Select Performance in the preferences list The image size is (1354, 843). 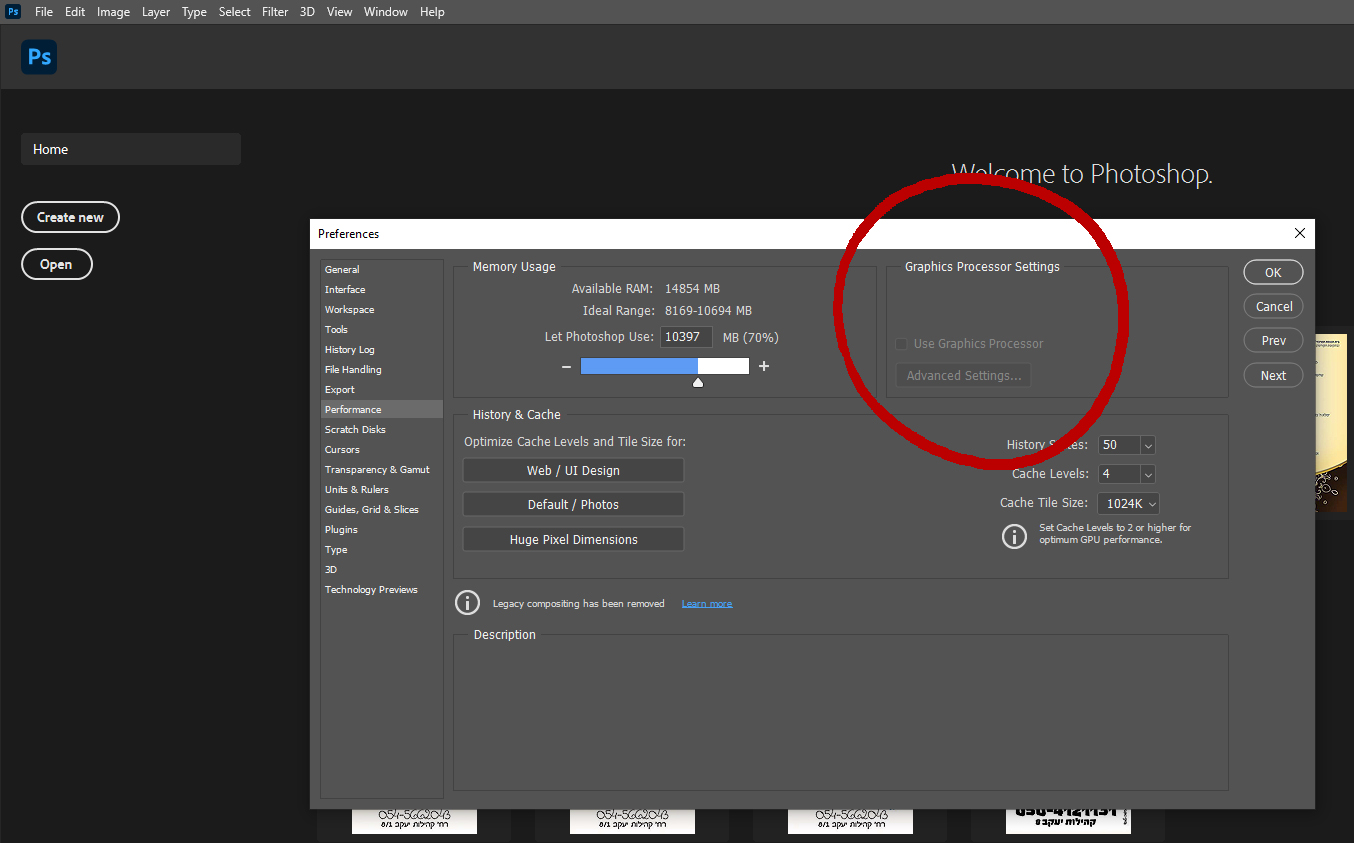382,410
